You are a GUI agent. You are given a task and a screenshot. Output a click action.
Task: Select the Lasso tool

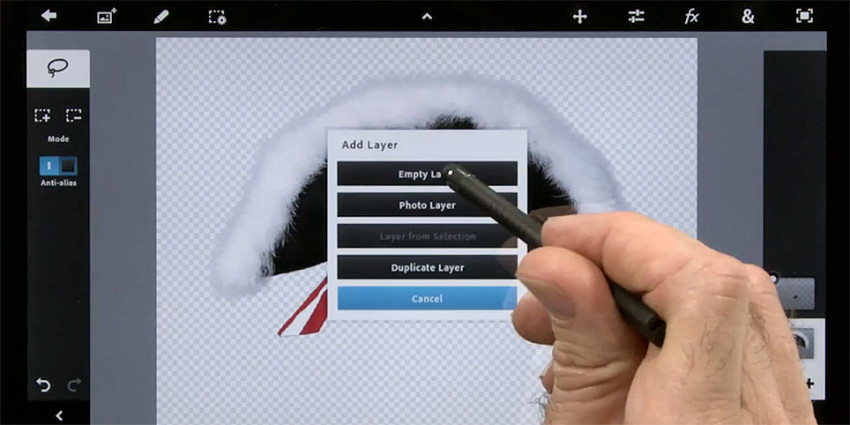pos(58,69)
